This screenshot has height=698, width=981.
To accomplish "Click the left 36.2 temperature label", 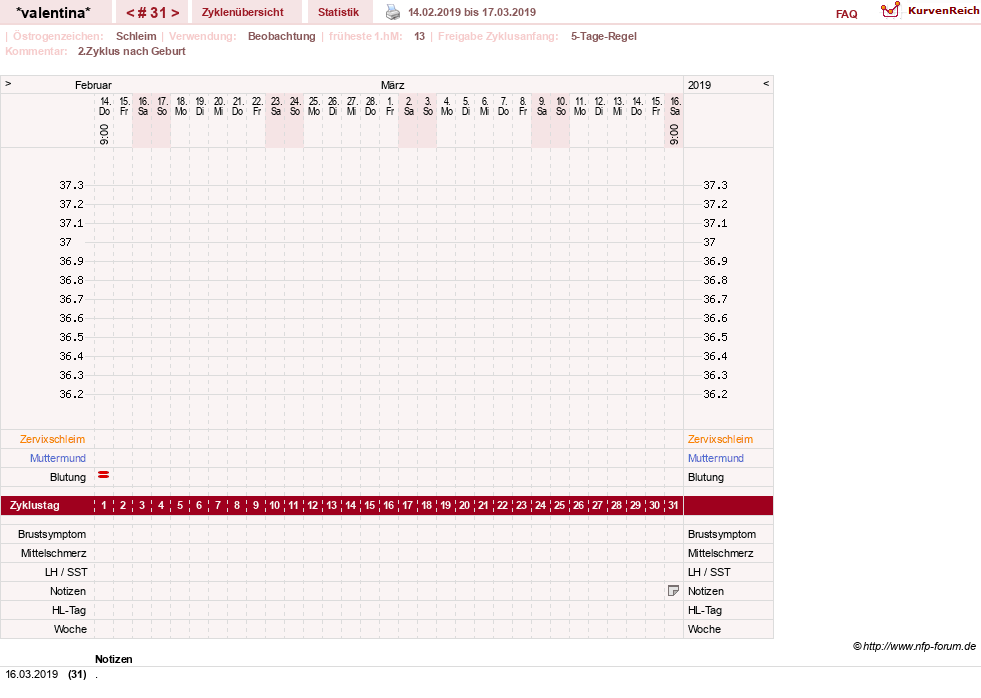I will click(71, 394).
